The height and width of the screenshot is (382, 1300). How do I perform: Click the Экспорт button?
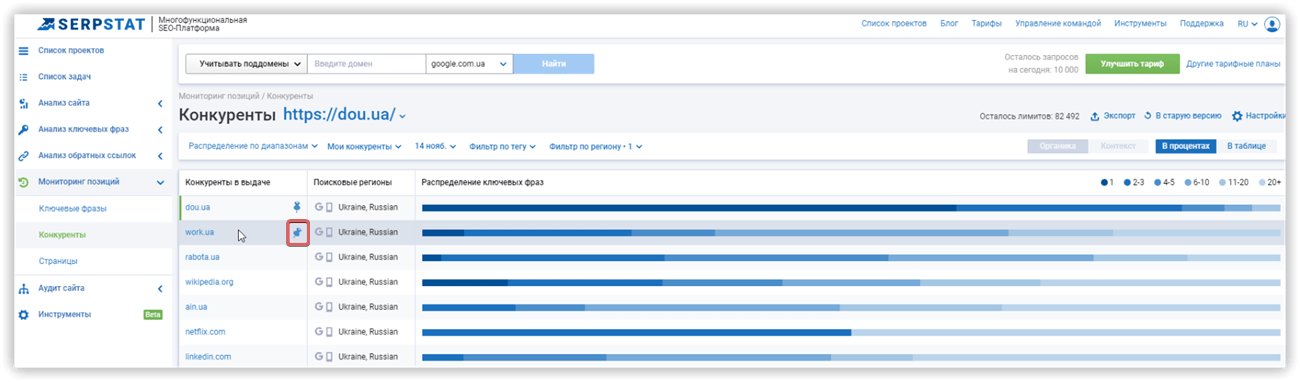tap(1112, 116)
